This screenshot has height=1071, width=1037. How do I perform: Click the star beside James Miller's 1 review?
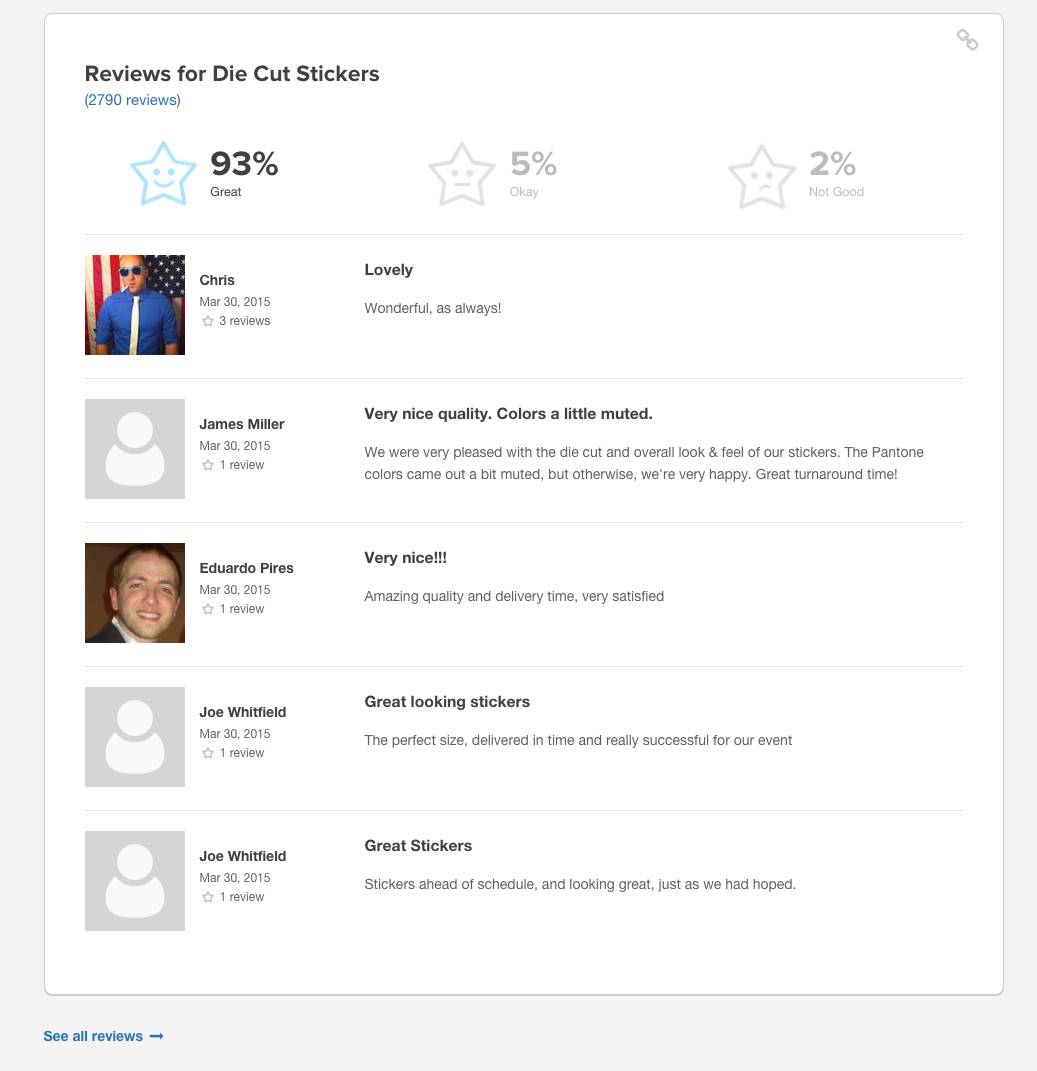point(208,465)
